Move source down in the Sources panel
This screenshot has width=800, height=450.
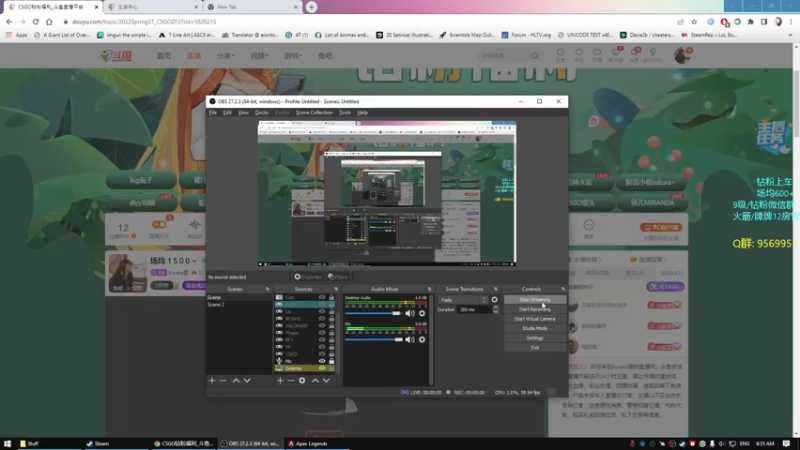click(326, 381)
